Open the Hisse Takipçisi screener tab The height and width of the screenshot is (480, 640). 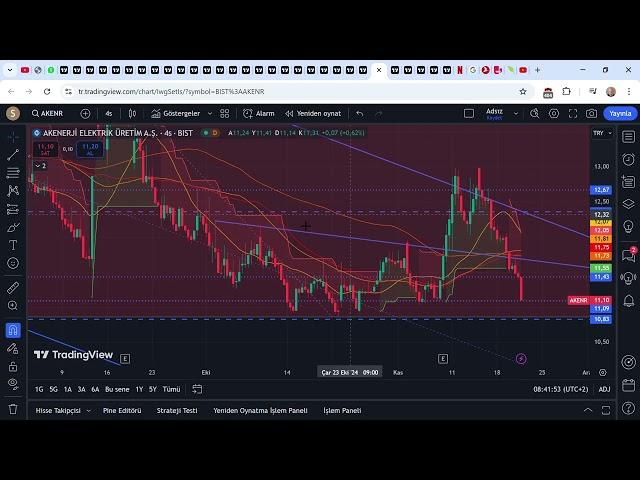[58, 411]
